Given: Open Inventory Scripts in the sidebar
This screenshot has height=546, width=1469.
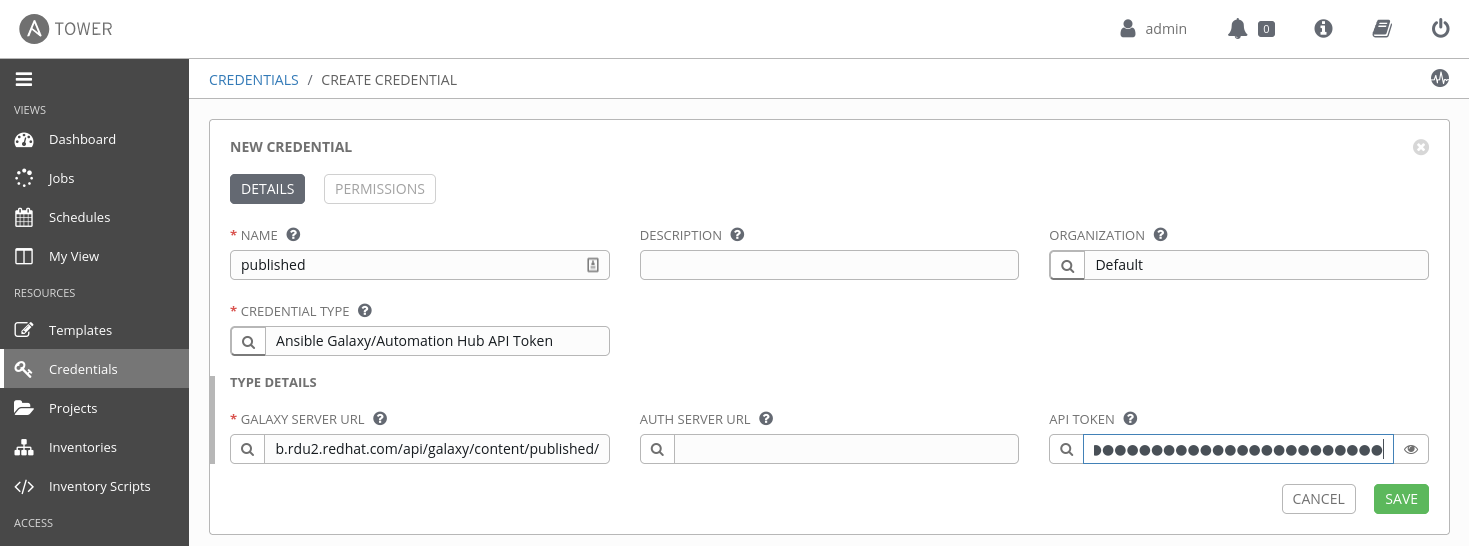Looking at the screenshot, I should pos(94,486).
